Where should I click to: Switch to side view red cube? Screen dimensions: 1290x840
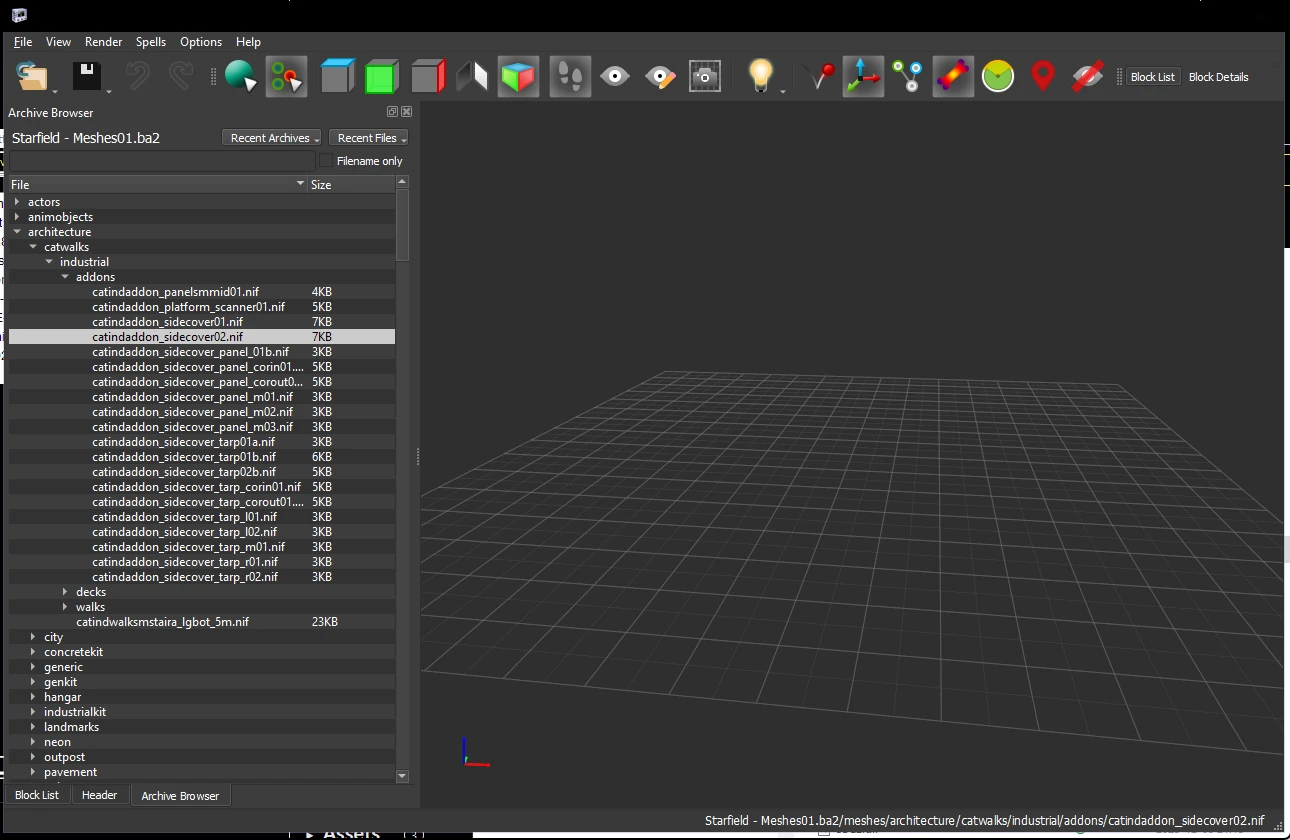pyautogui.click(x=427, y=76)
